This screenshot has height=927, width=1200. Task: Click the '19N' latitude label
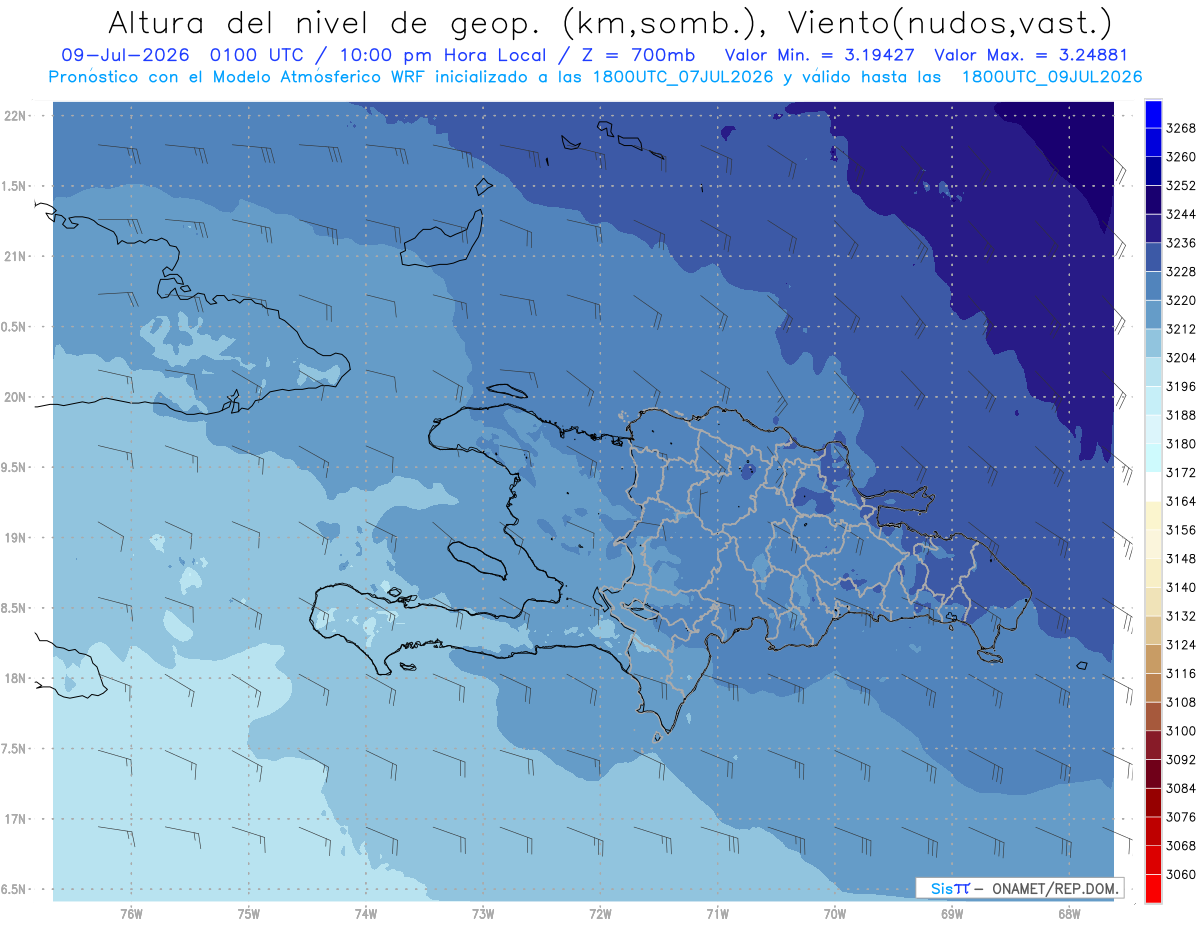click(x=16, y=538)
